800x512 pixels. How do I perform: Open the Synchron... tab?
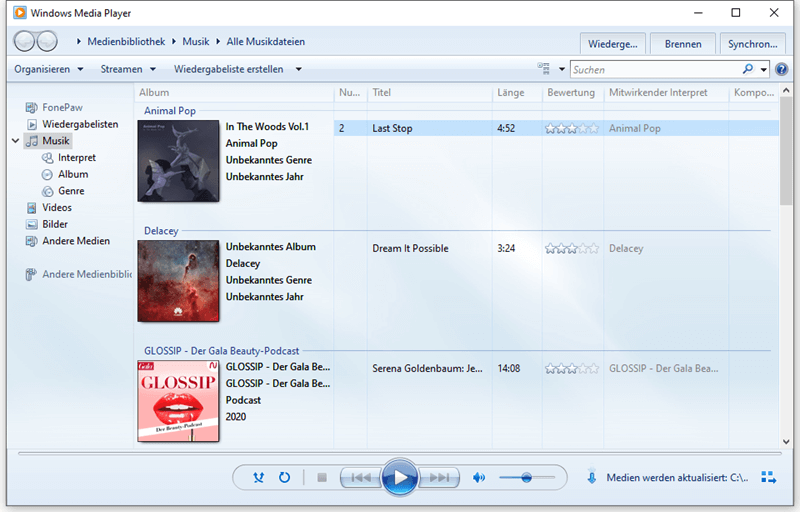click(x=753, y=44)
